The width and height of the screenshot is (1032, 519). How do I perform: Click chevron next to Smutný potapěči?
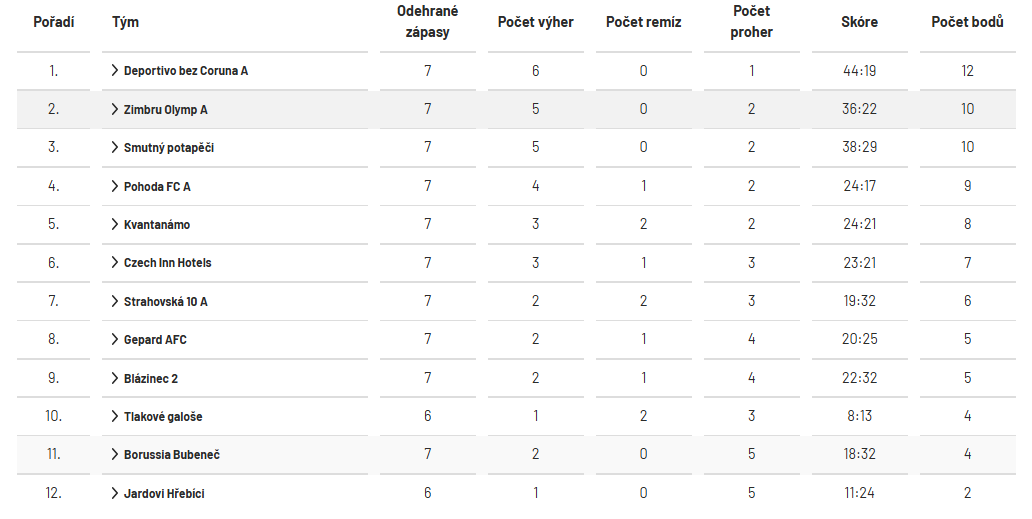point(115,147)
